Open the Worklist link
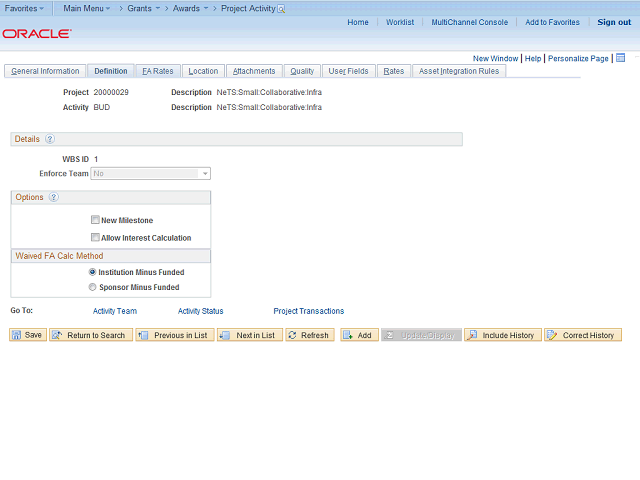 click(x=400, y=22)
